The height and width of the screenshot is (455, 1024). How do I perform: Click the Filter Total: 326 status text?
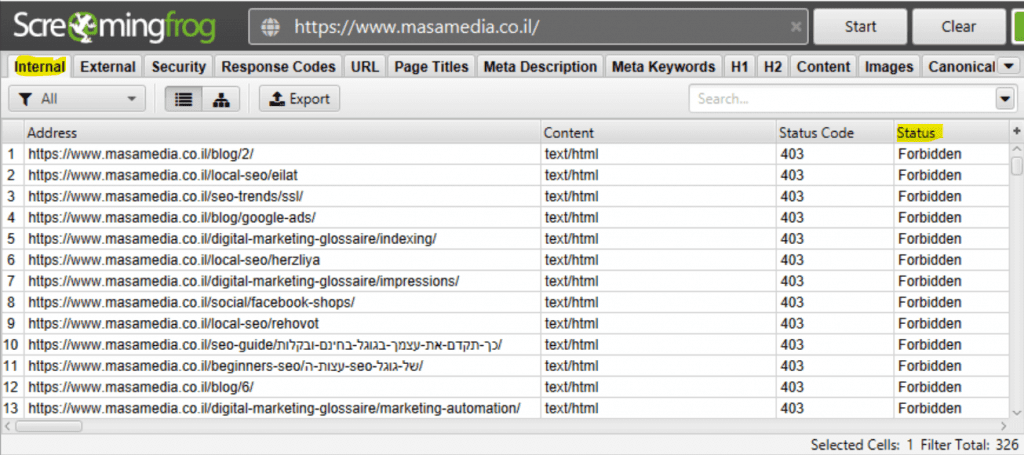point(968,445)
